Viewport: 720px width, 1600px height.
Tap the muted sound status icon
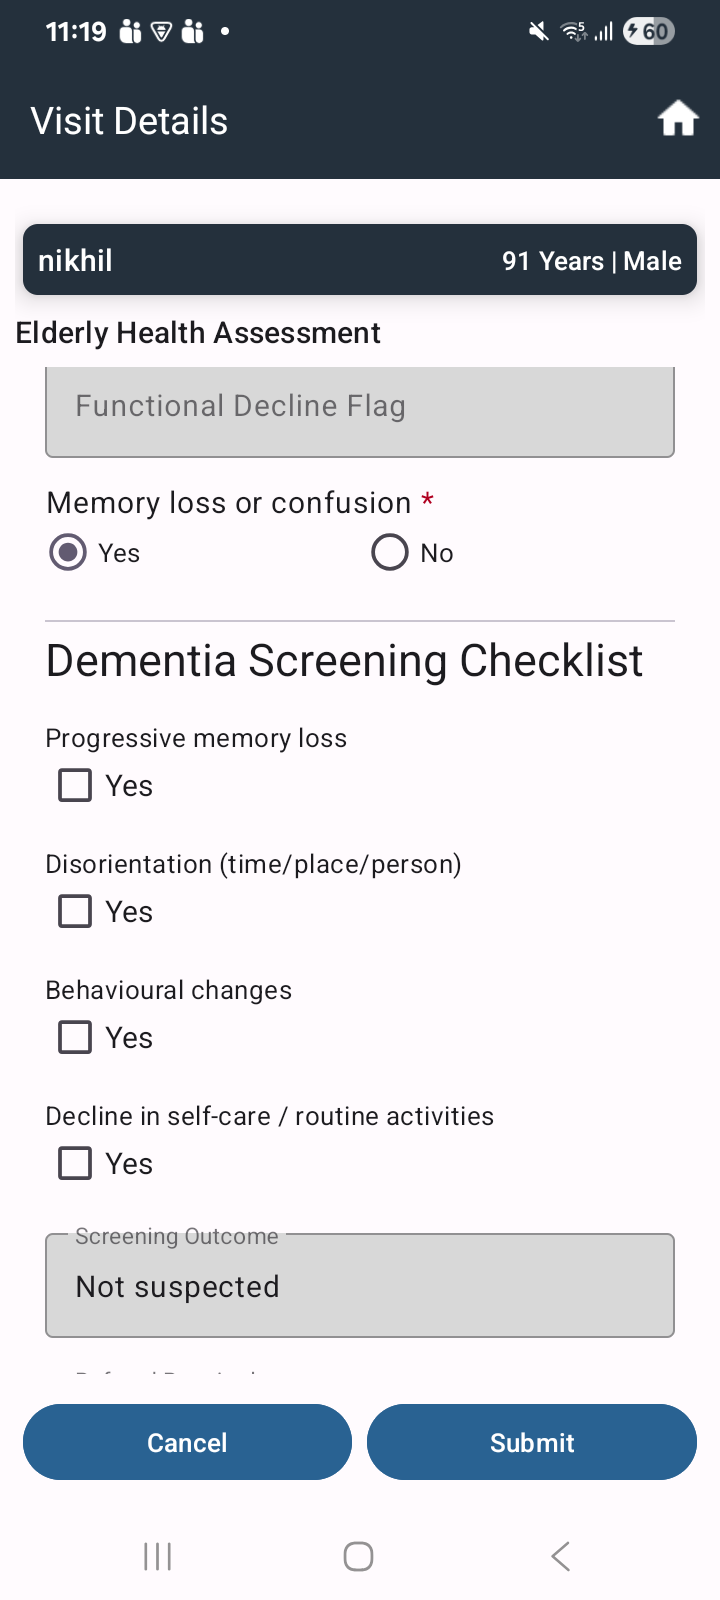[538, 32]
